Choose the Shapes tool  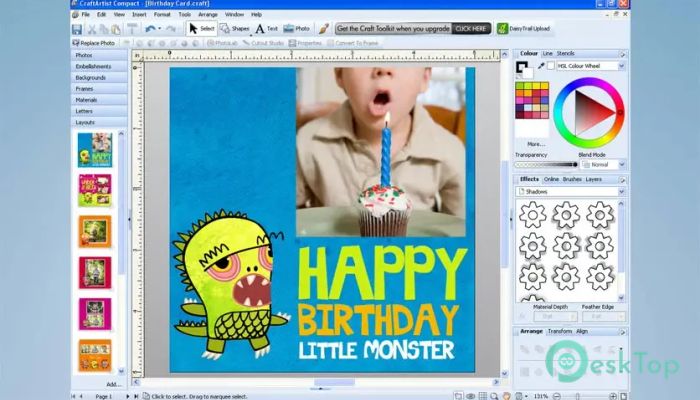pos(234,29)
